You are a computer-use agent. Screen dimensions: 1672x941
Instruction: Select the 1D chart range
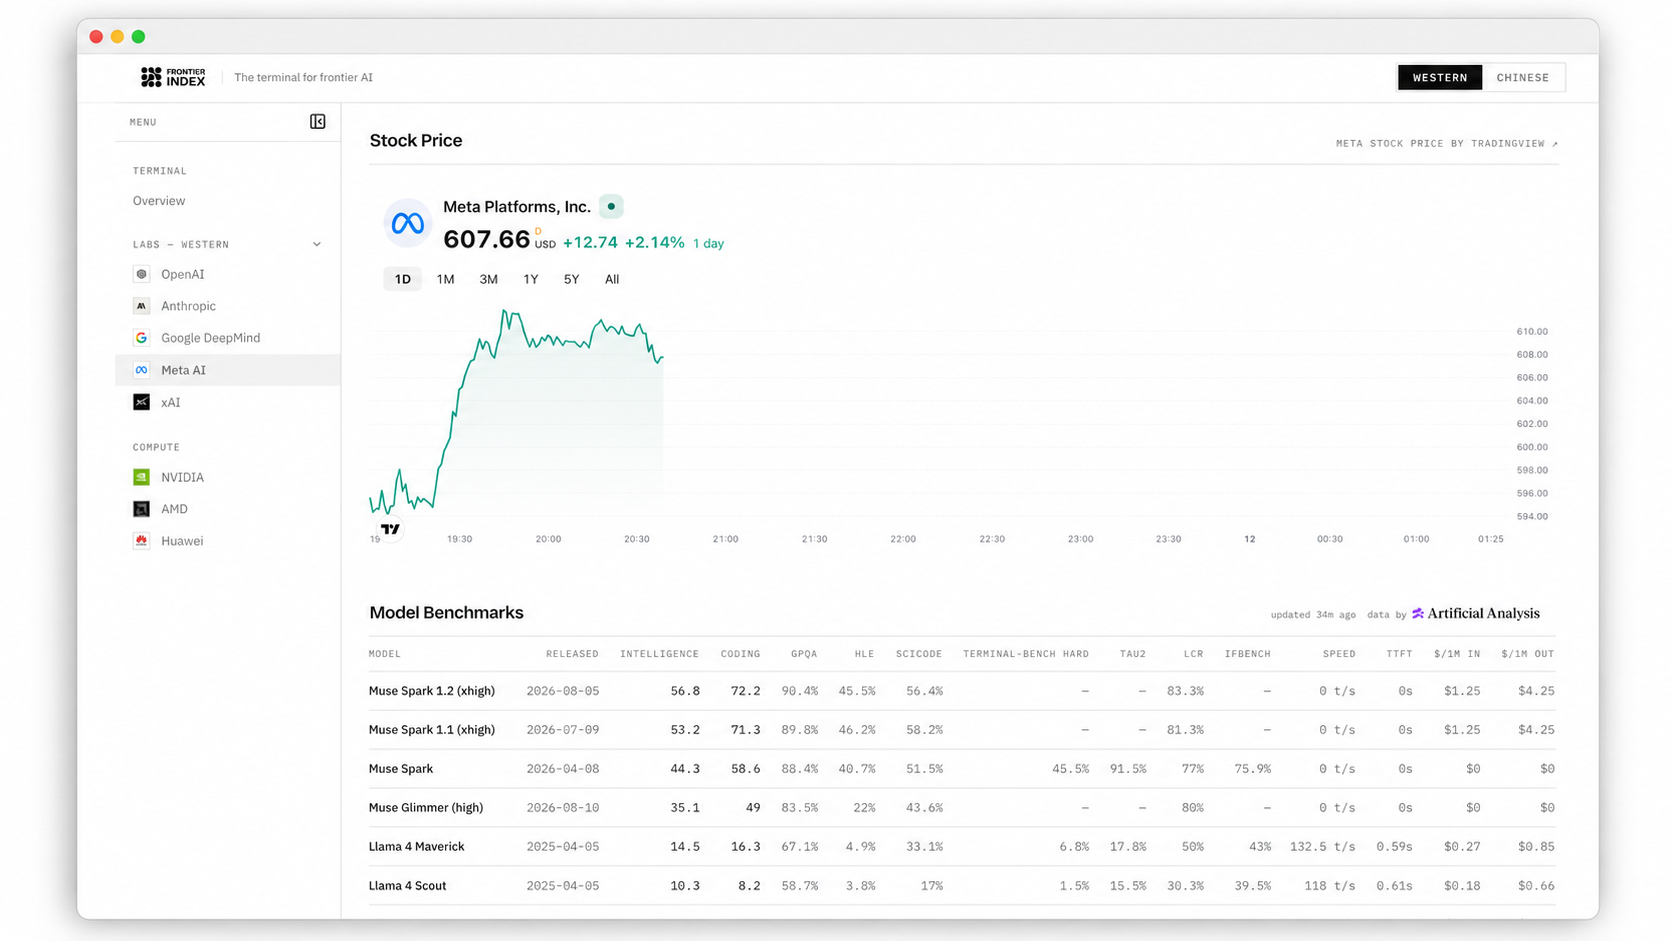(402, 279)
